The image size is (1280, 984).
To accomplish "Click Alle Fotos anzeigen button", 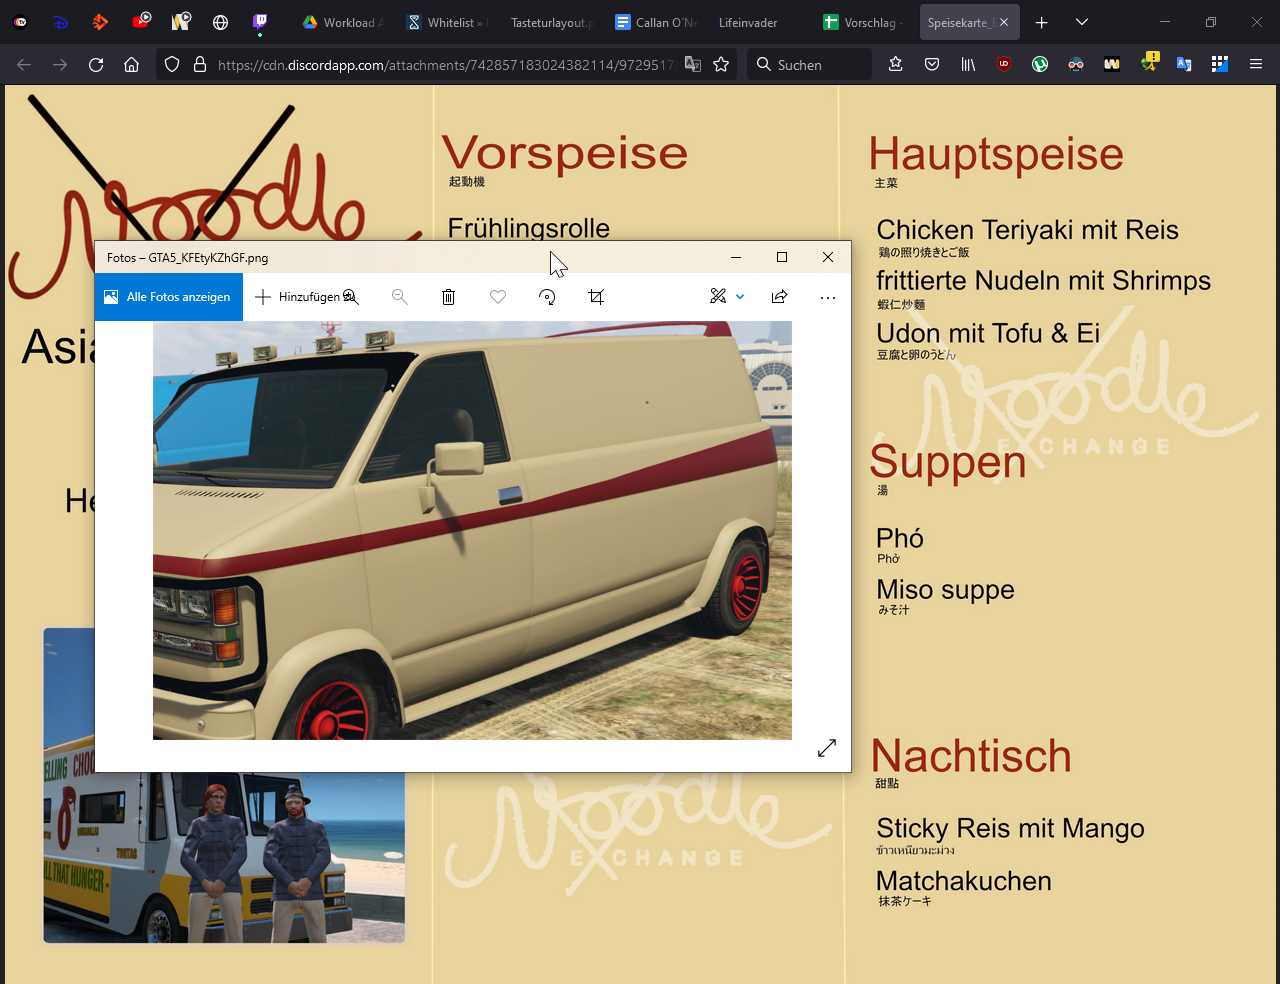I will [x=169, y=297].
